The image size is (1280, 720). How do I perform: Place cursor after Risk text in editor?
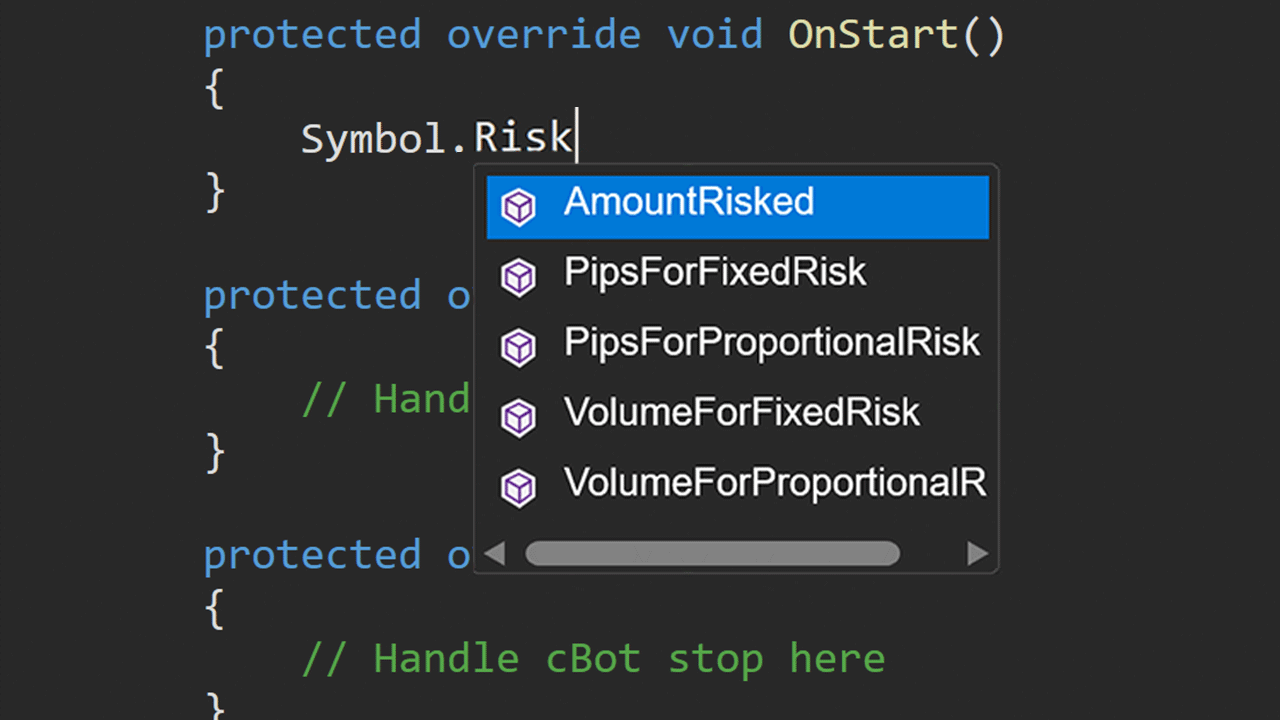coord(577,137)
